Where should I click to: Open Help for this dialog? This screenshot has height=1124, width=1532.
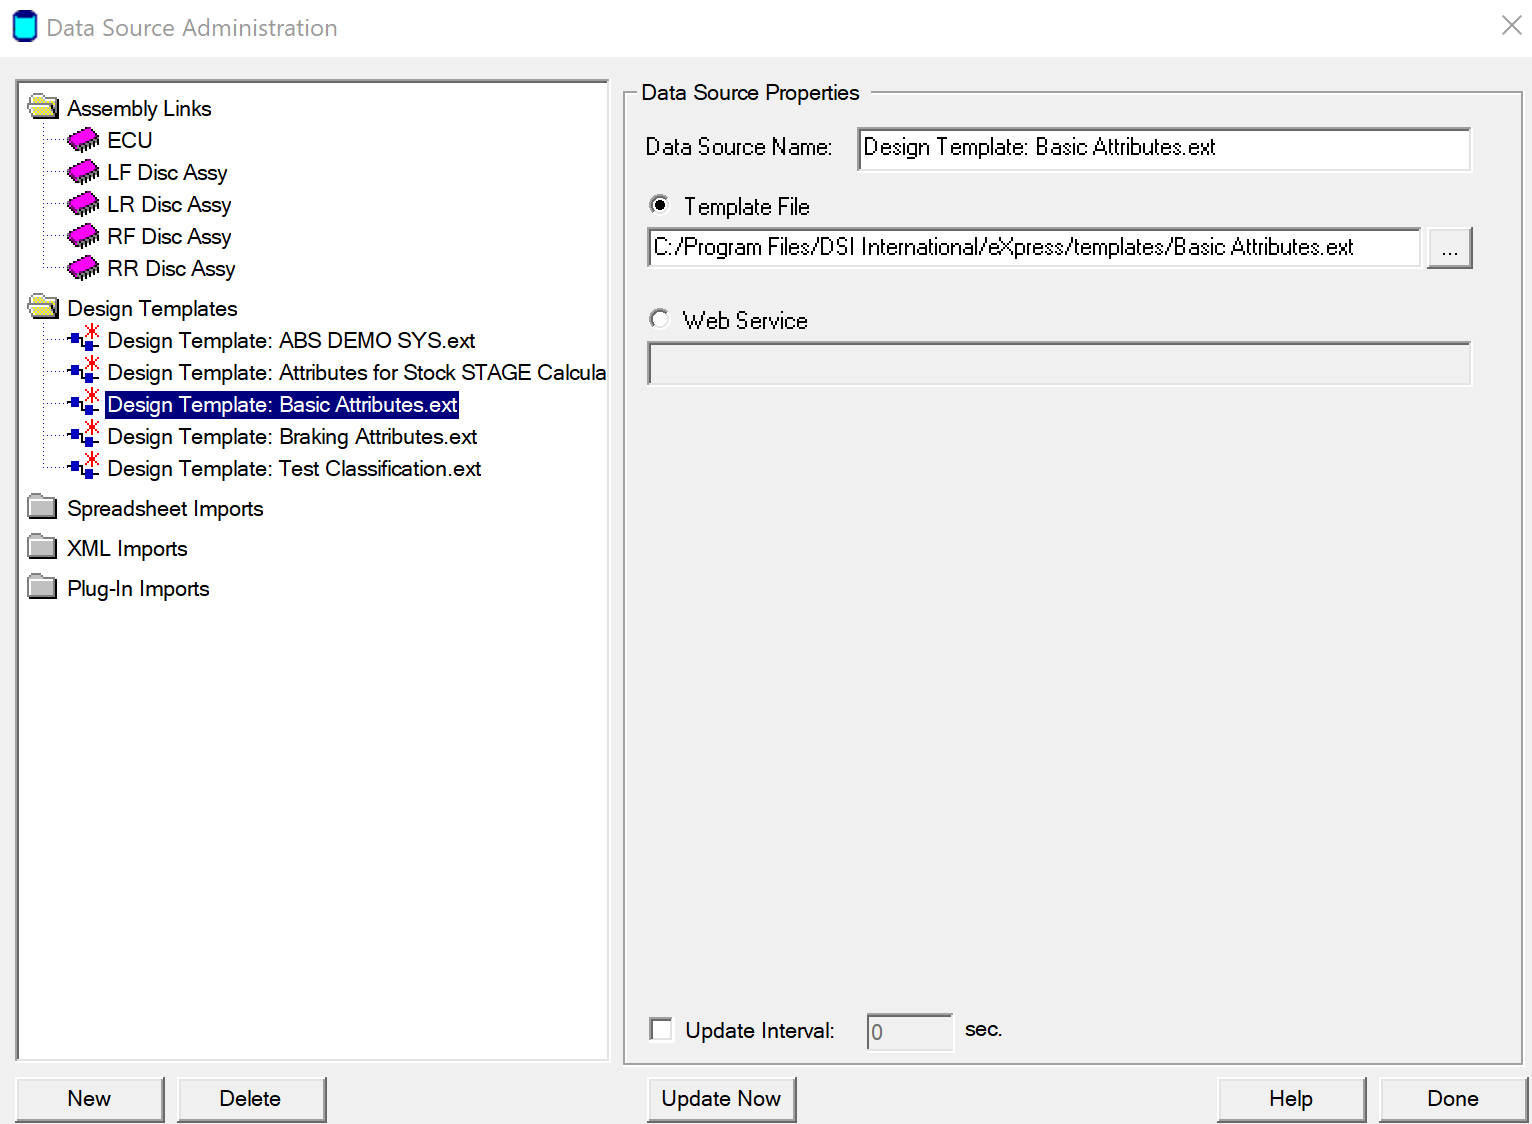[x=1291, y=1099]
